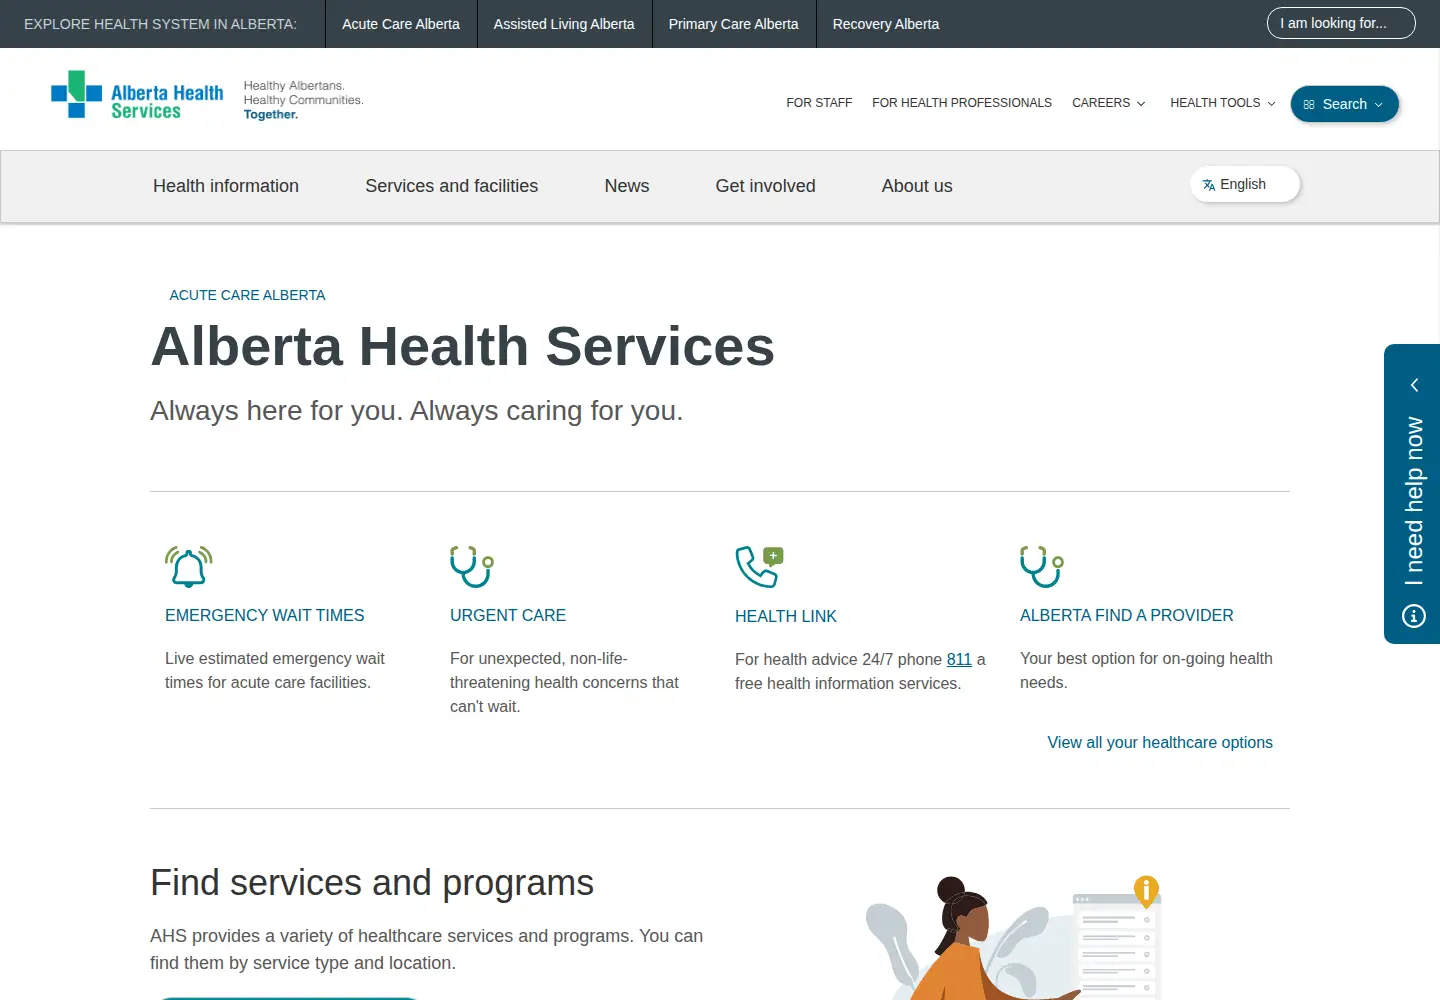Click View all your healthcare options
This screenshot has width=1440, height=1000.
coord(1160,743)
